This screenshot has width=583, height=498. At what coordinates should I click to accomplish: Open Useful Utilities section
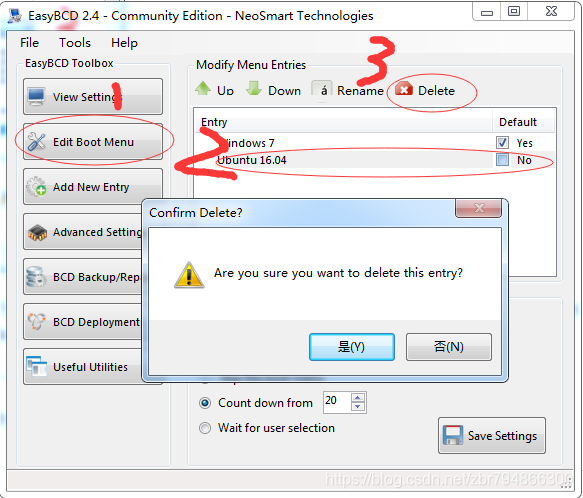83,367
